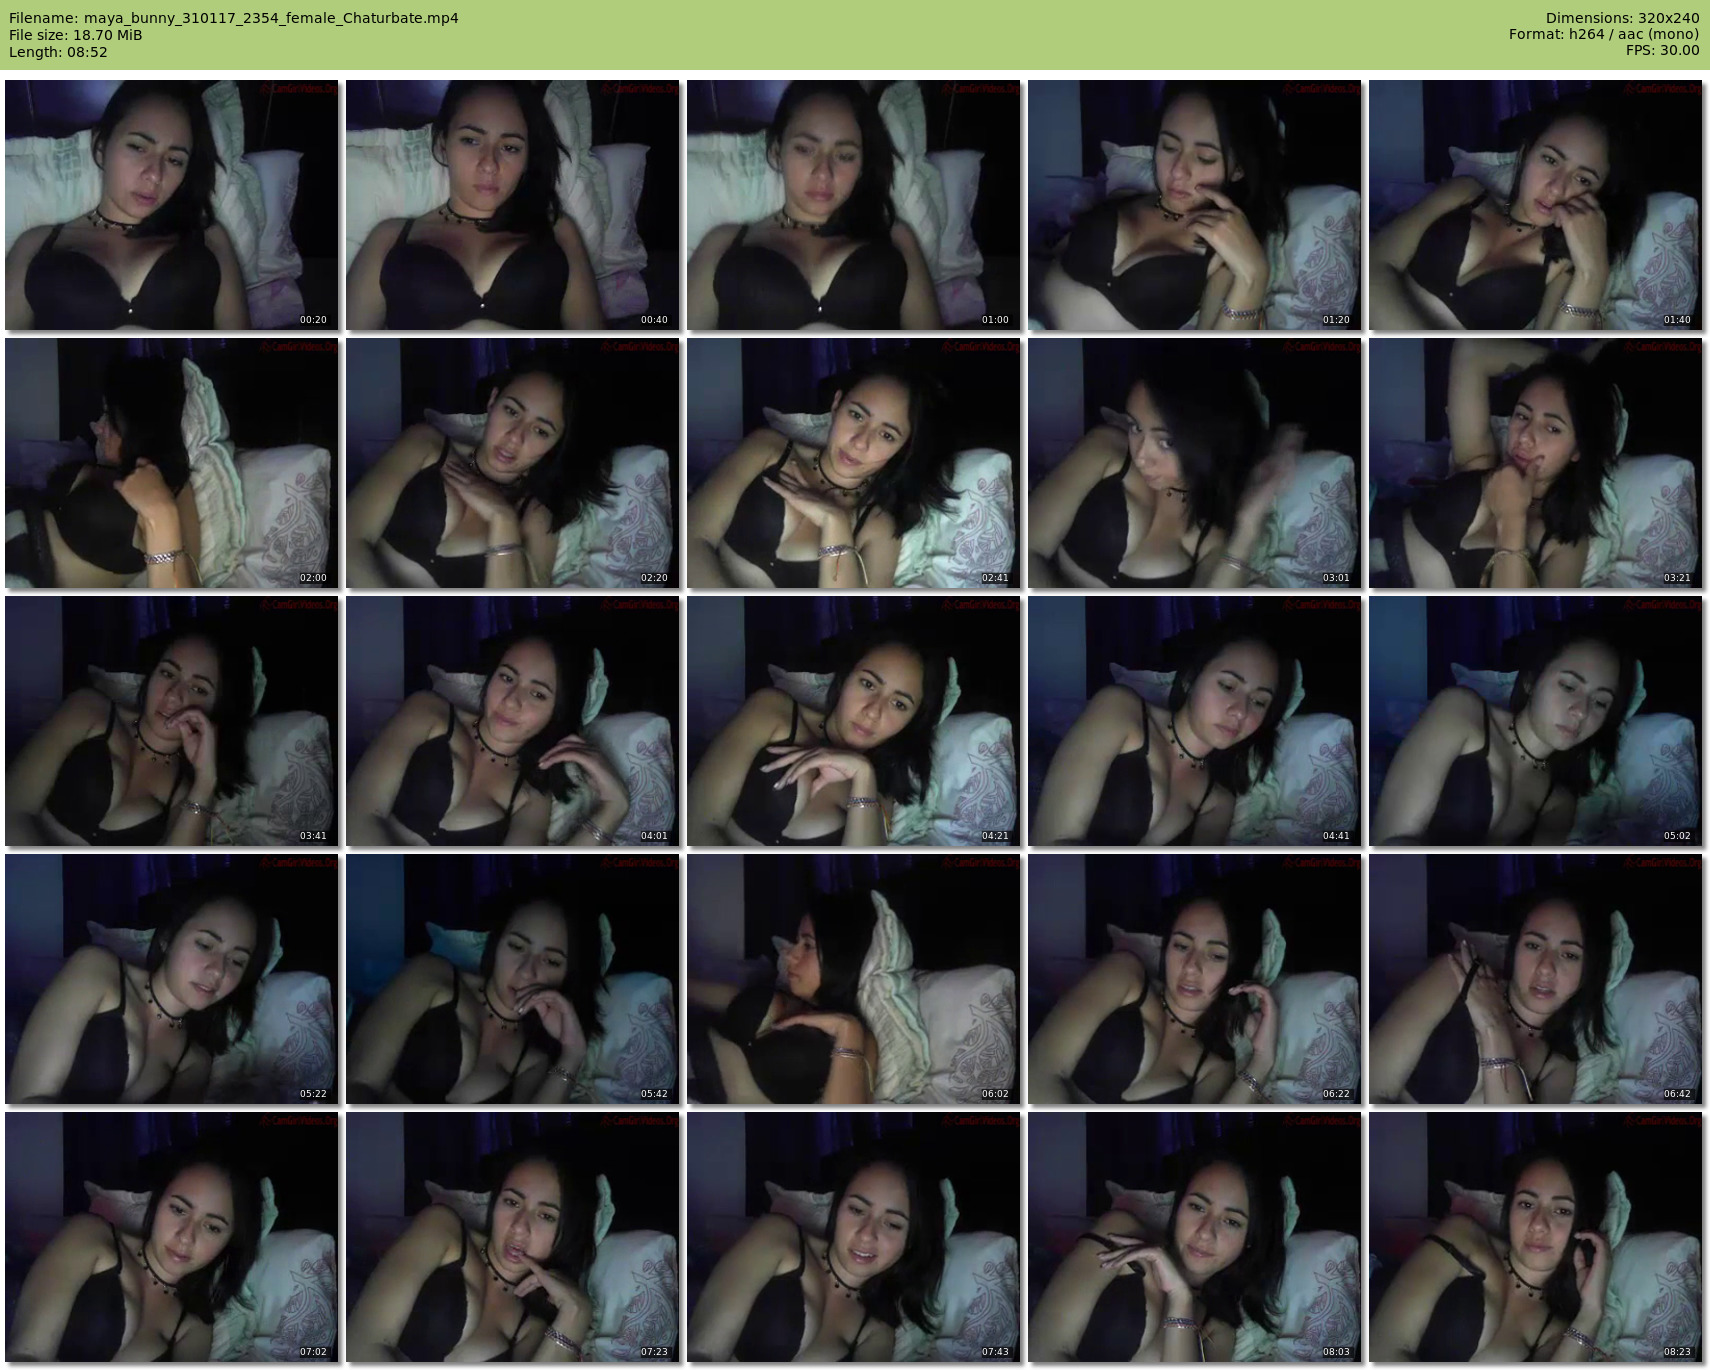Click the Filename text in the header
The image size is (1710, 1370).
[234, 18]
